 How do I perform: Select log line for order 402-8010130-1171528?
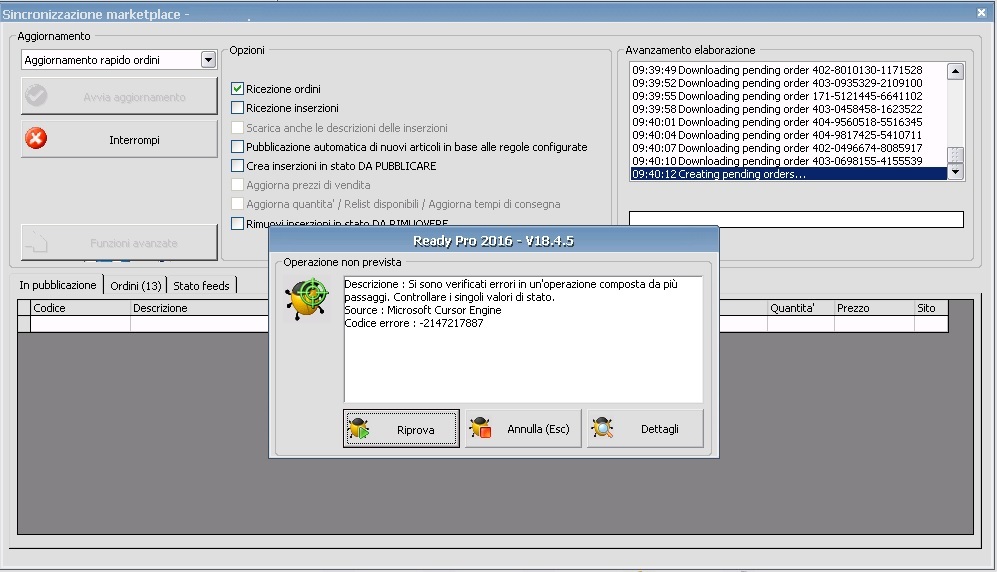[x=788, y=70]
